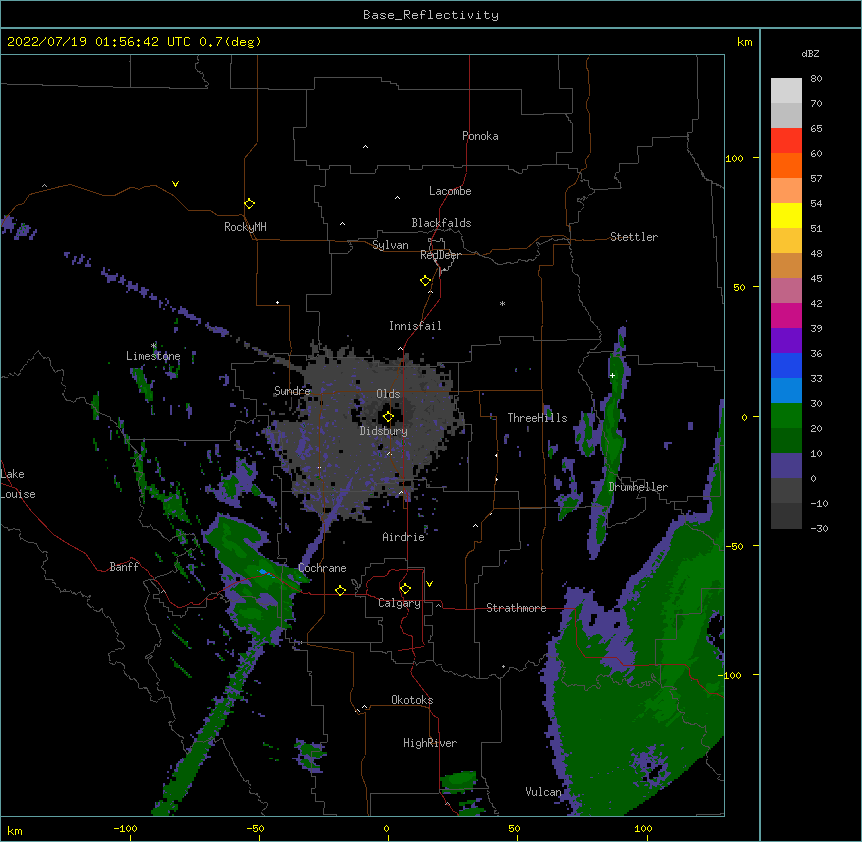
Task: Click the 80 dBZ legend value
Action: point(816,79)
